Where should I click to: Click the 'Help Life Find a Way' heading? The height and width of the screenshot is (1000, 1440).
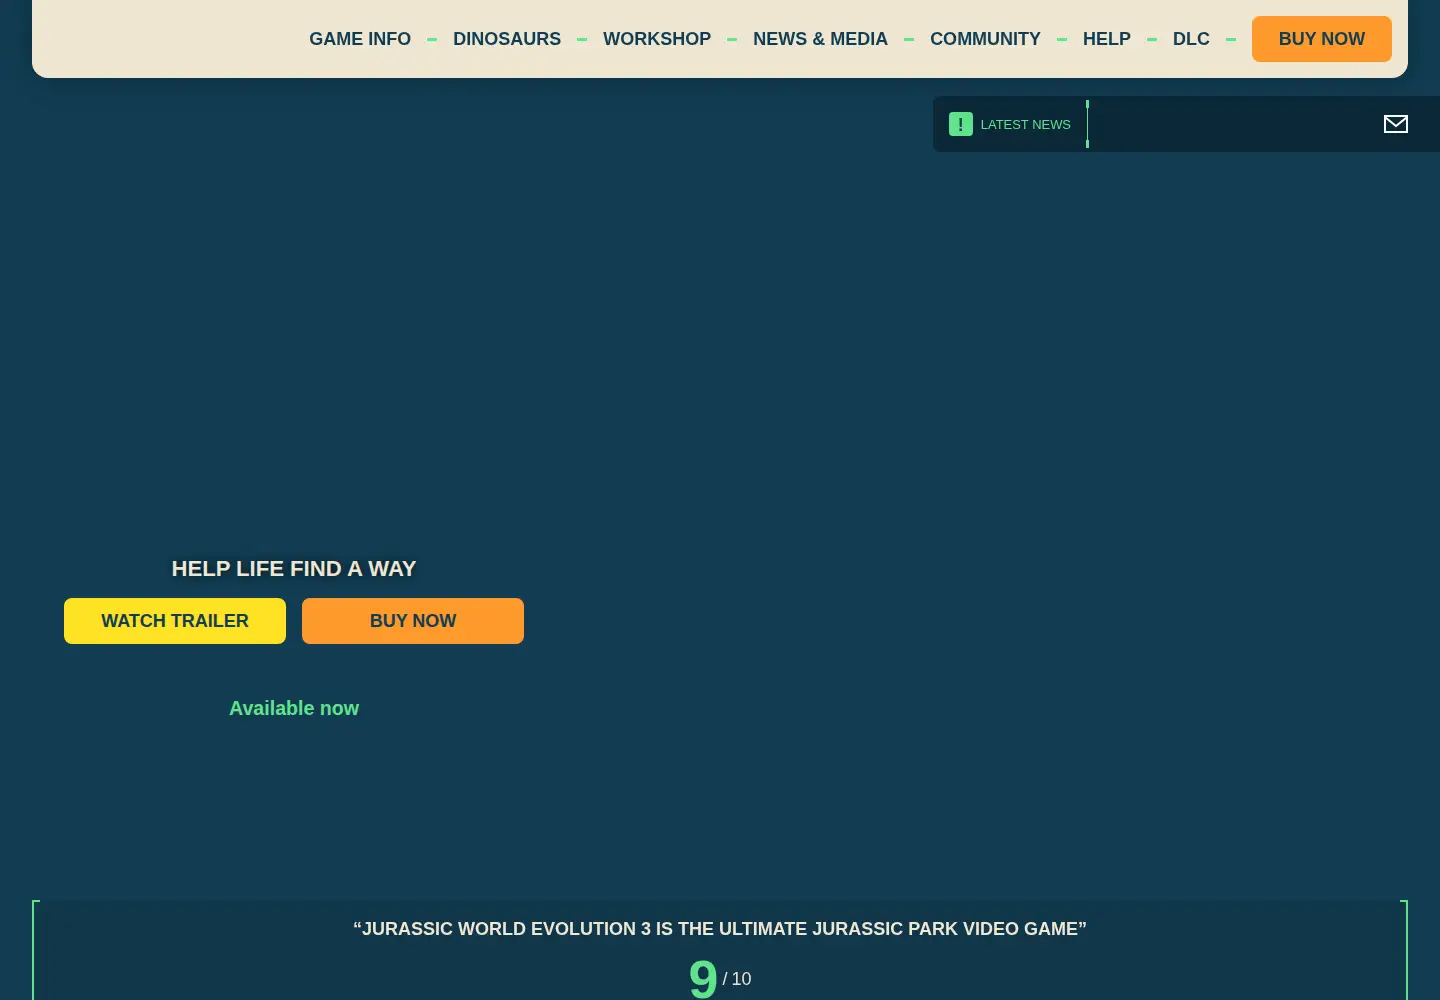[x=294, y=569]
